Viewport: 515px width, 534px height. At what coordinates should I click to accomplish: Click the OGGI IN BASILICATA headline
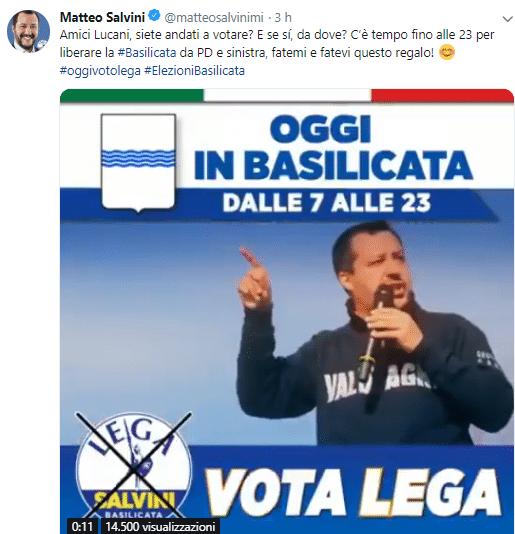(x=333, y=148)
